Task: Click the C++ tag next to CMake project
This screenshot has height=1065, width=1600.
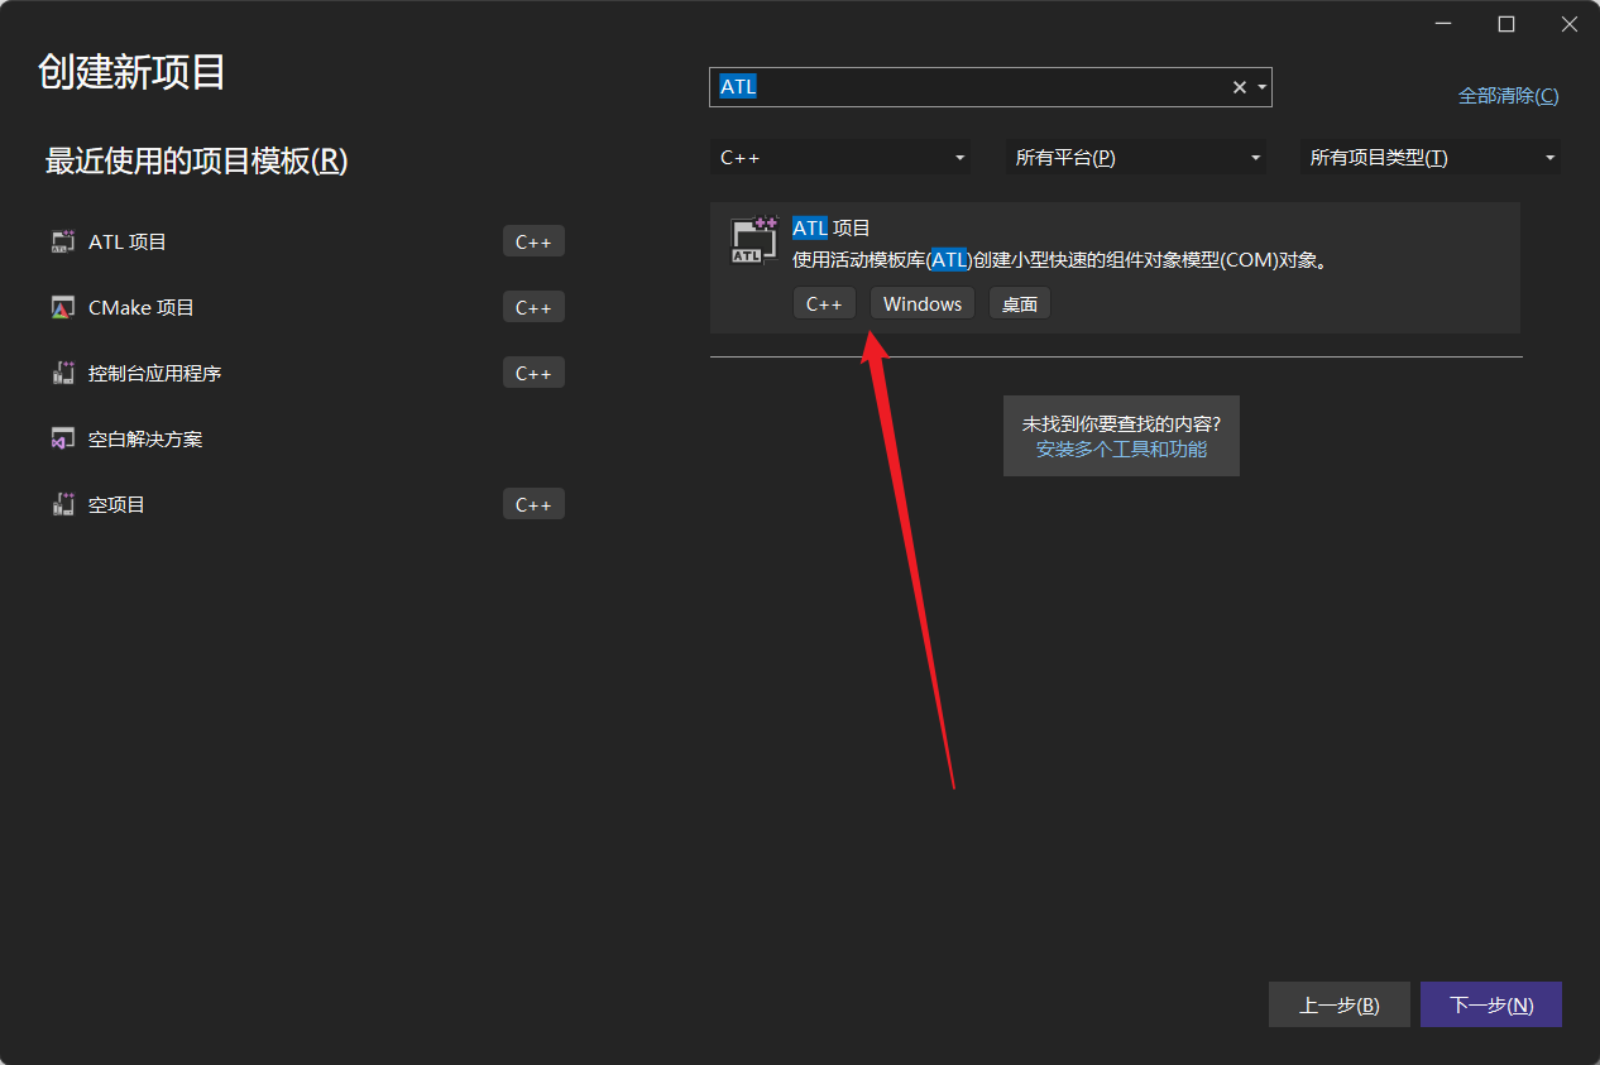Action: [533, 307]
